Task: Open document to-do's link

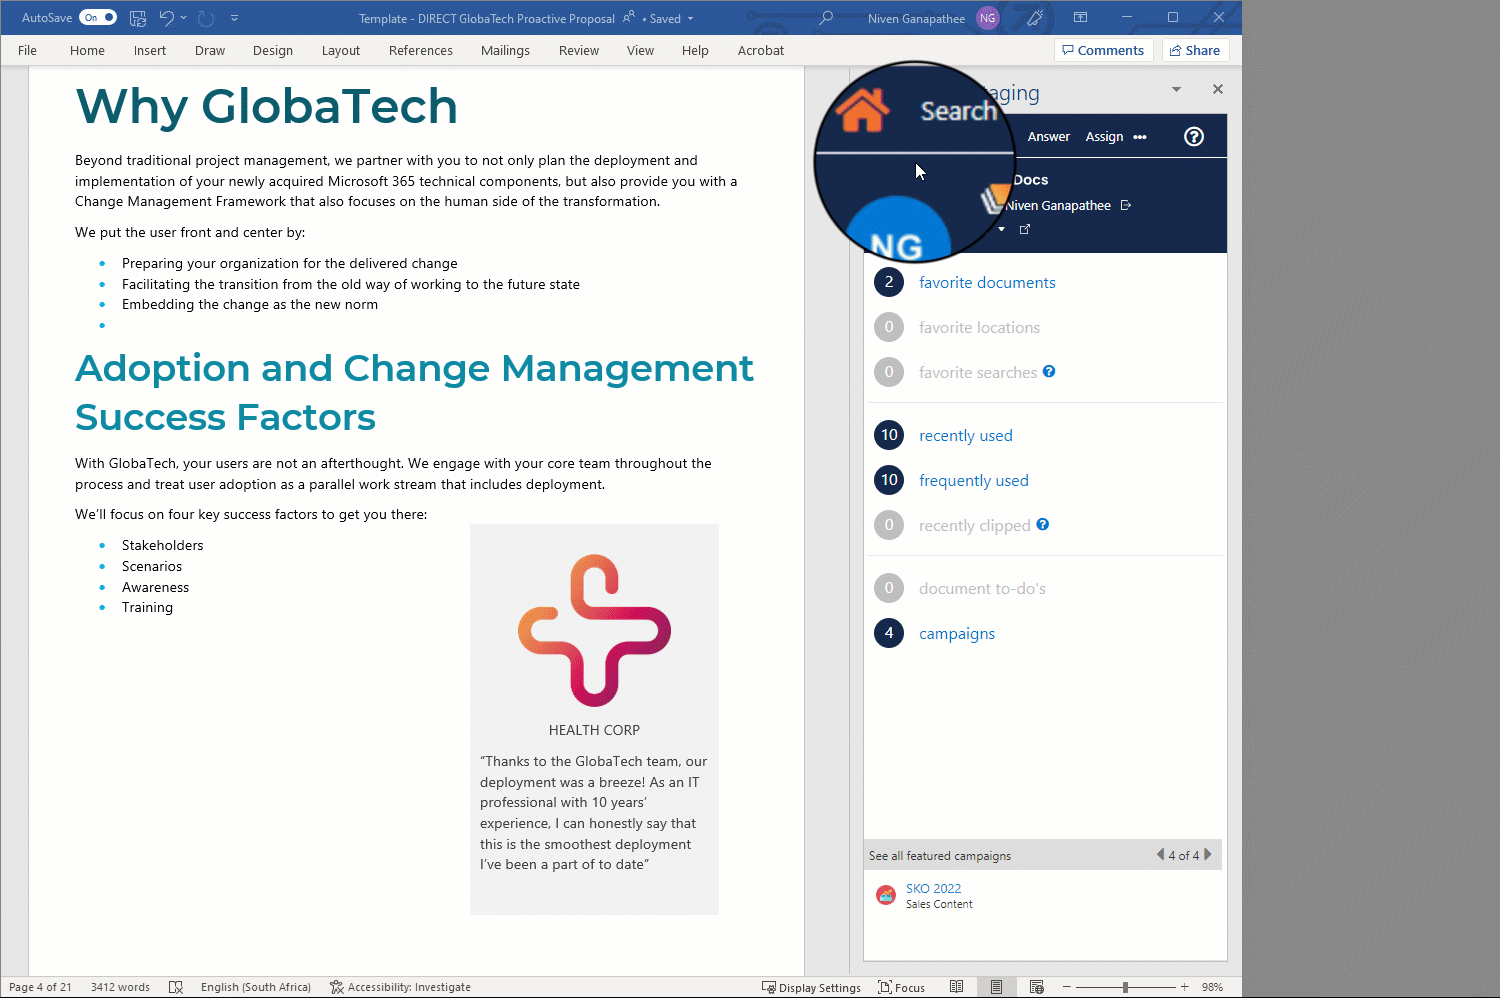Action: click(x=982, y=589)
